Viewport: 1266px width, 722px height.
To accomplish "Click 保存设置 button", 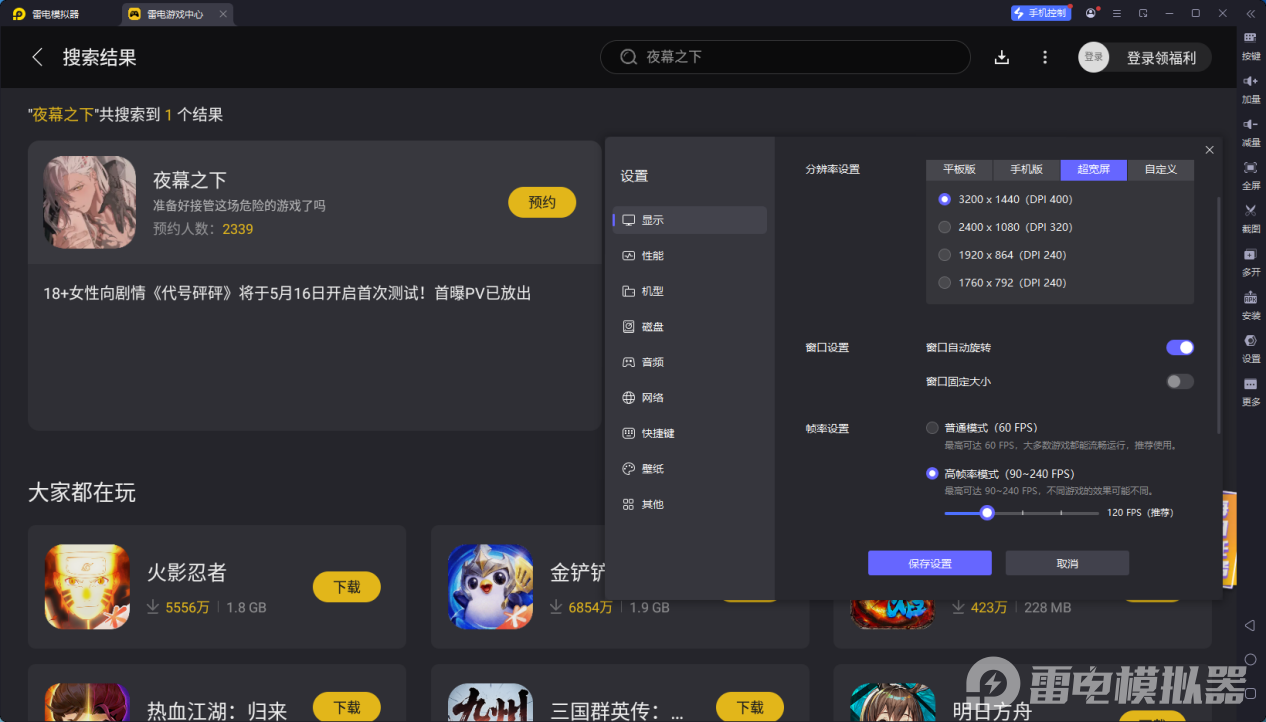I will pyautogui.click(x=929, y=563).
